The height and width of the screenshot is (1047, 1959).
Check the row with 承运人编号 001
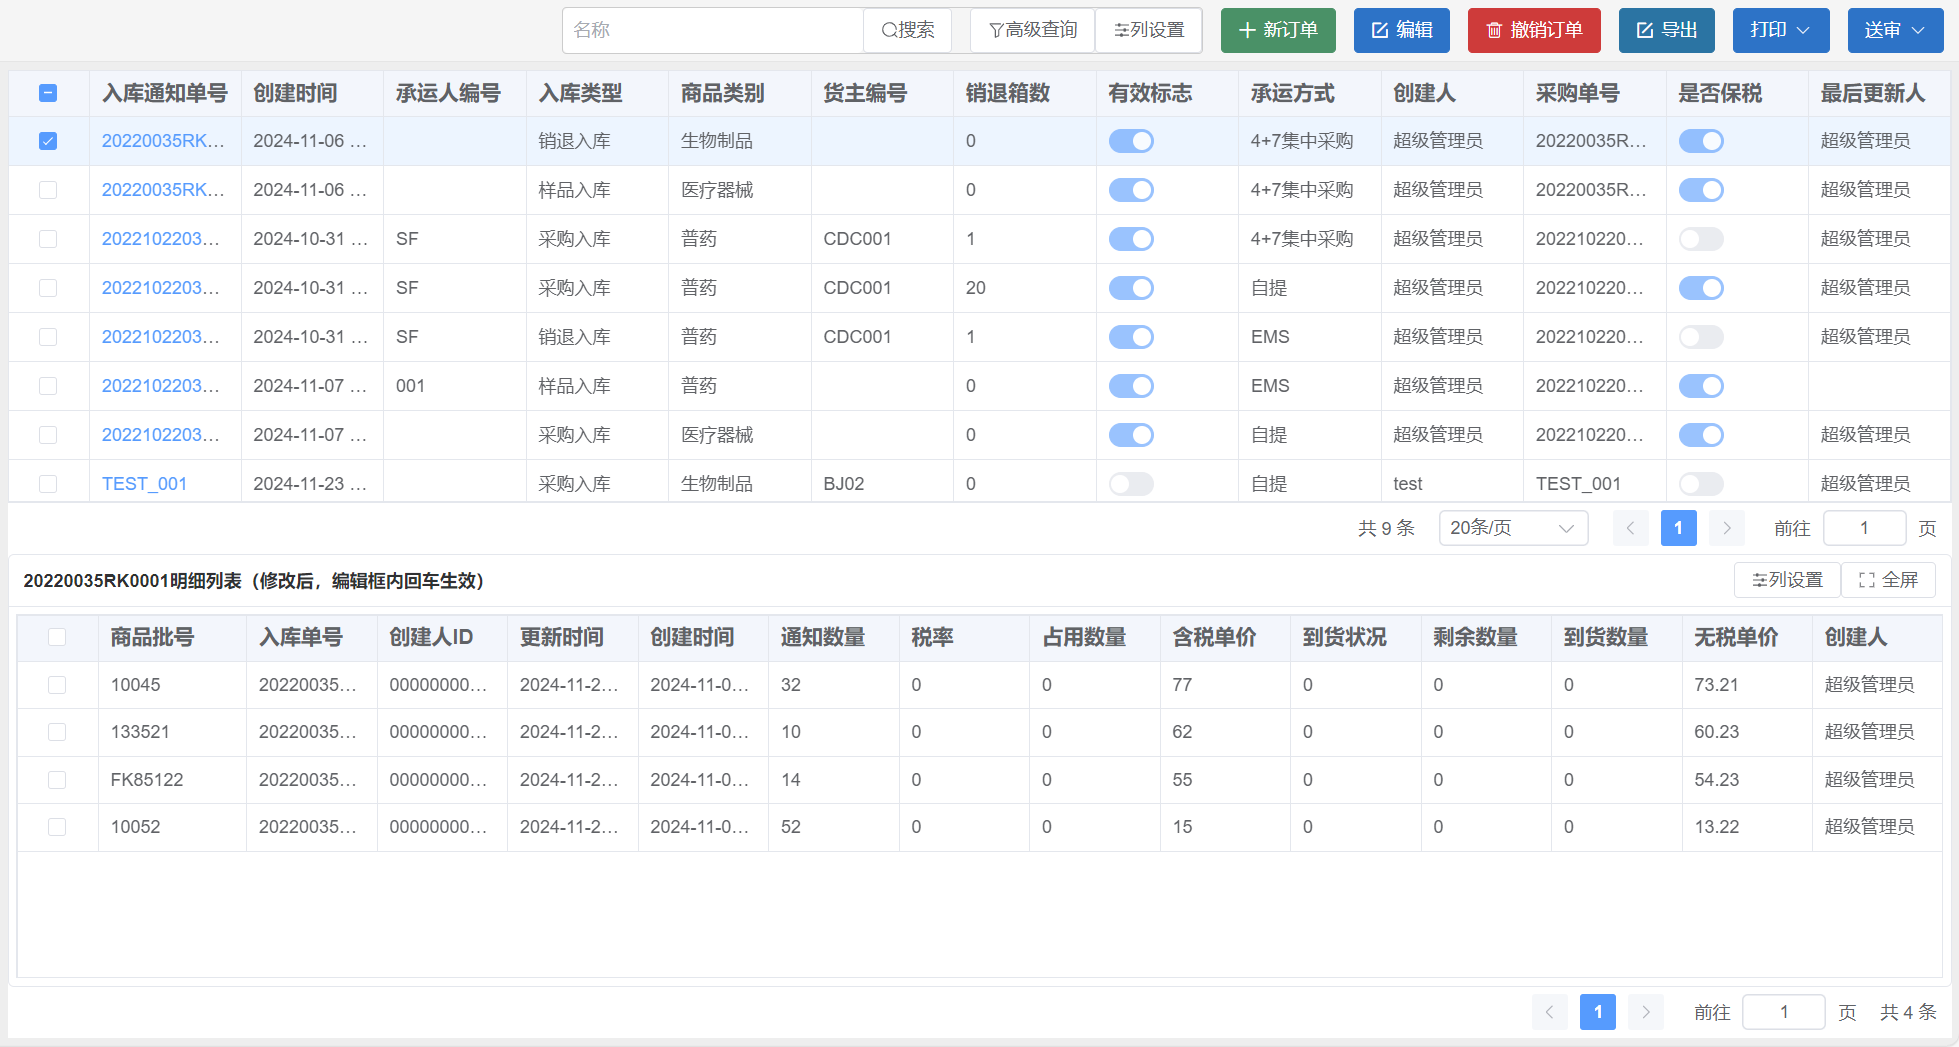tap(48, 386)
